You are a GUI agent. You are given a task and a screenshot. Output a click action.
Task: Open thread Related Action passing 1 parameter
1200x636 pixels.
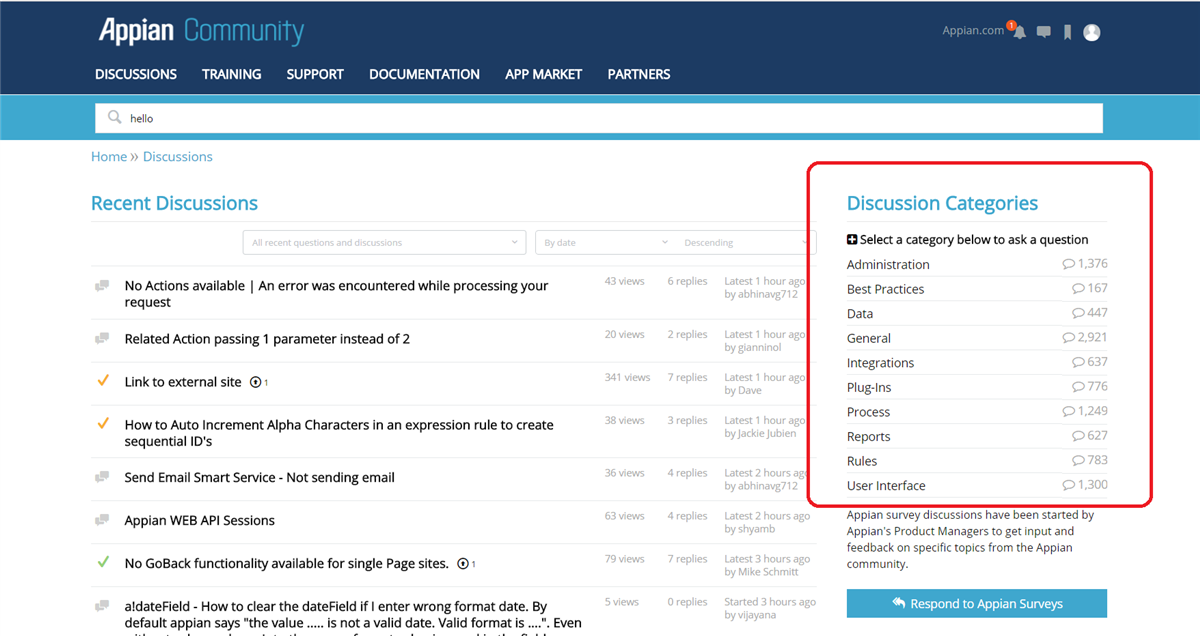pyautogui.click(x=267, y=339)
